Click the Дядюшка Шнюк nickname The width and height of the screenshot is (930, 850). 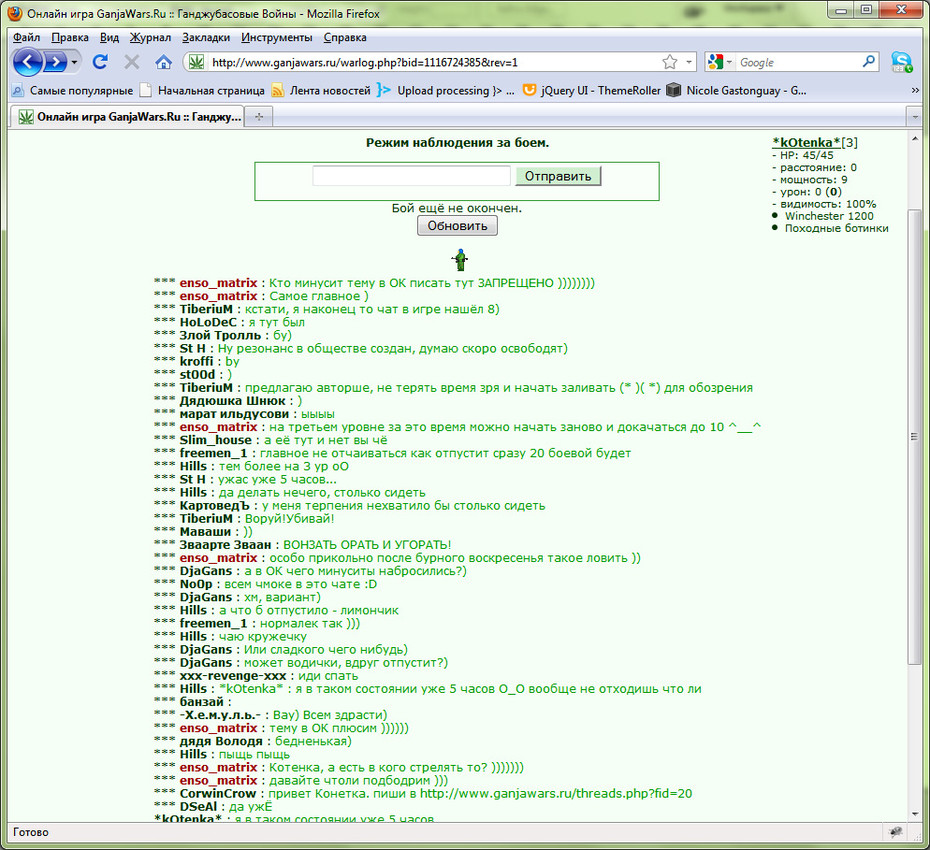(x=232, y=401)
